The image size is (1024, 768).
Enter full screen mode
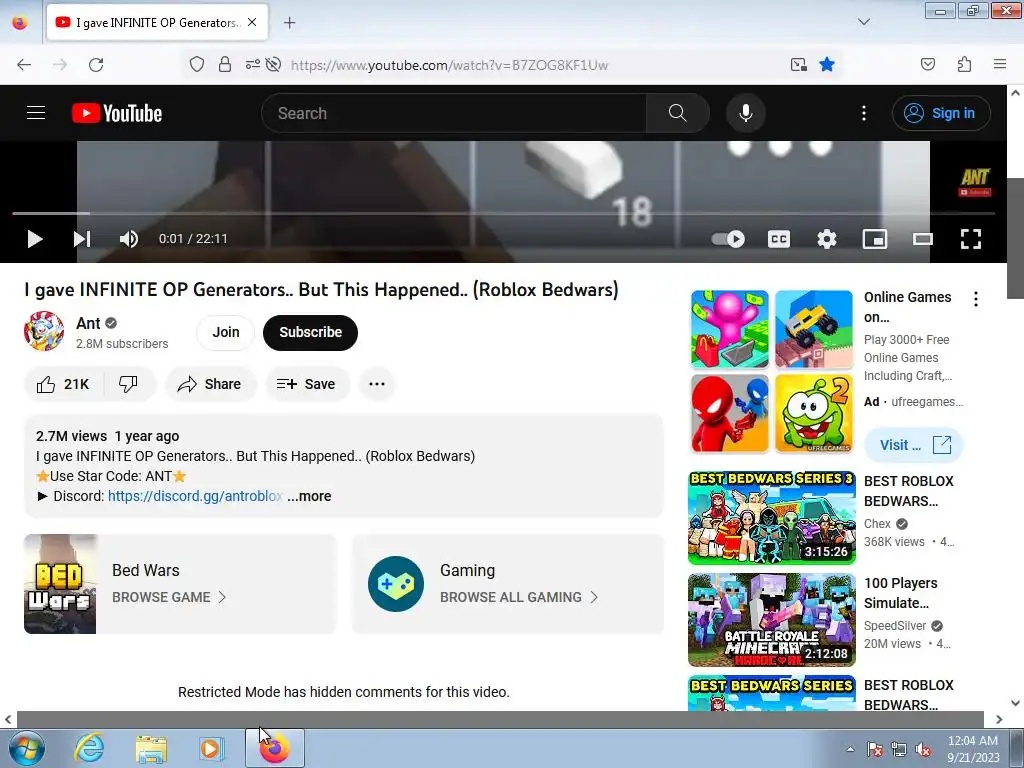click(x=971, y=239)
